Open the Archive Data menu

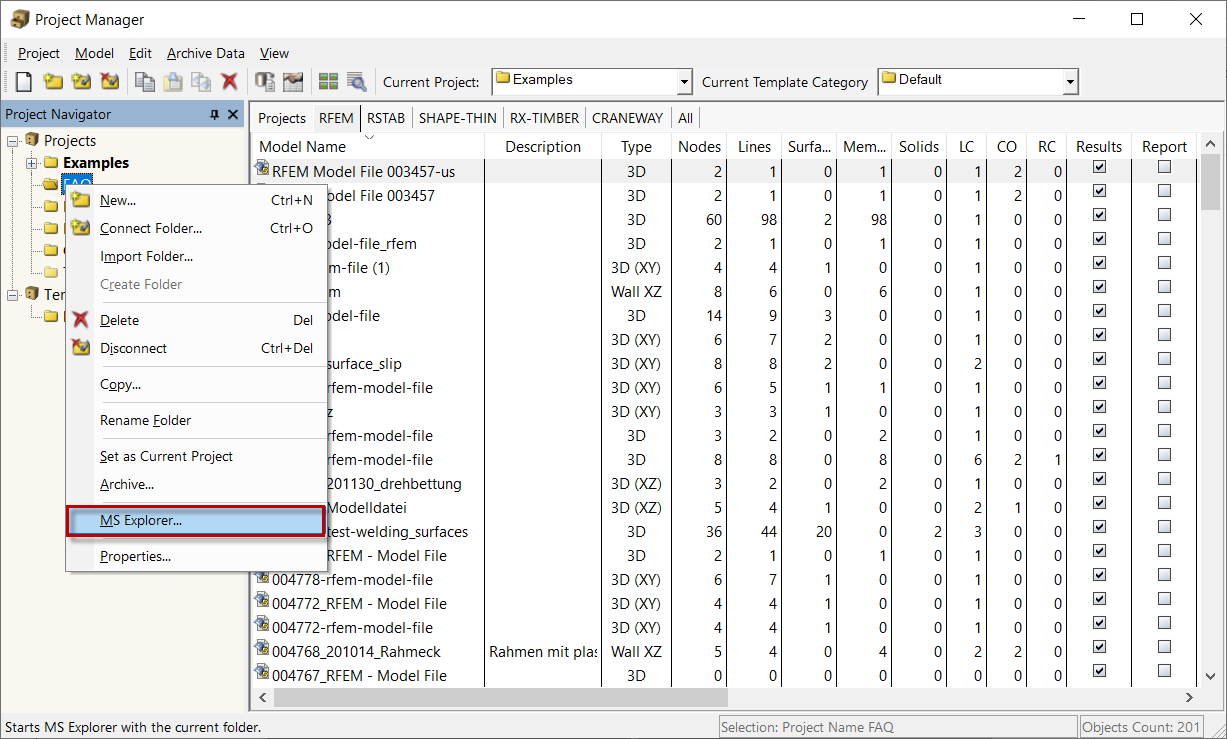205,53
